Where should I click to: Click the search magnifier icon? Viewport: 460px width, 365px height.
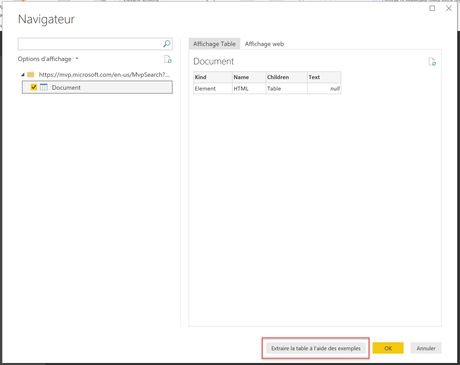click(x=167, y=44)
